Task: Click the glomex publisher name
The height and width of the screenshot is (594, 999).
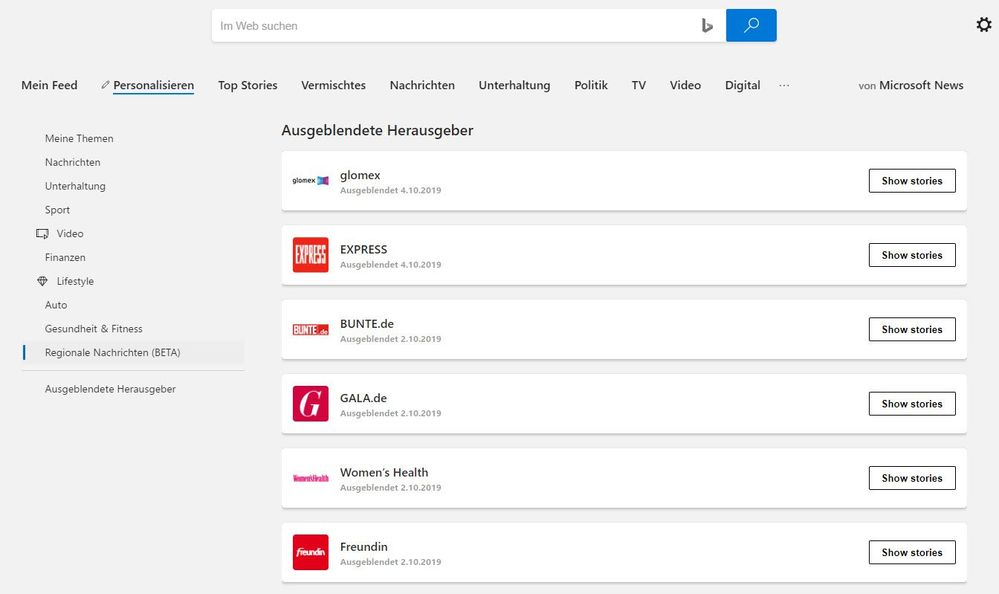Action: 360,175
